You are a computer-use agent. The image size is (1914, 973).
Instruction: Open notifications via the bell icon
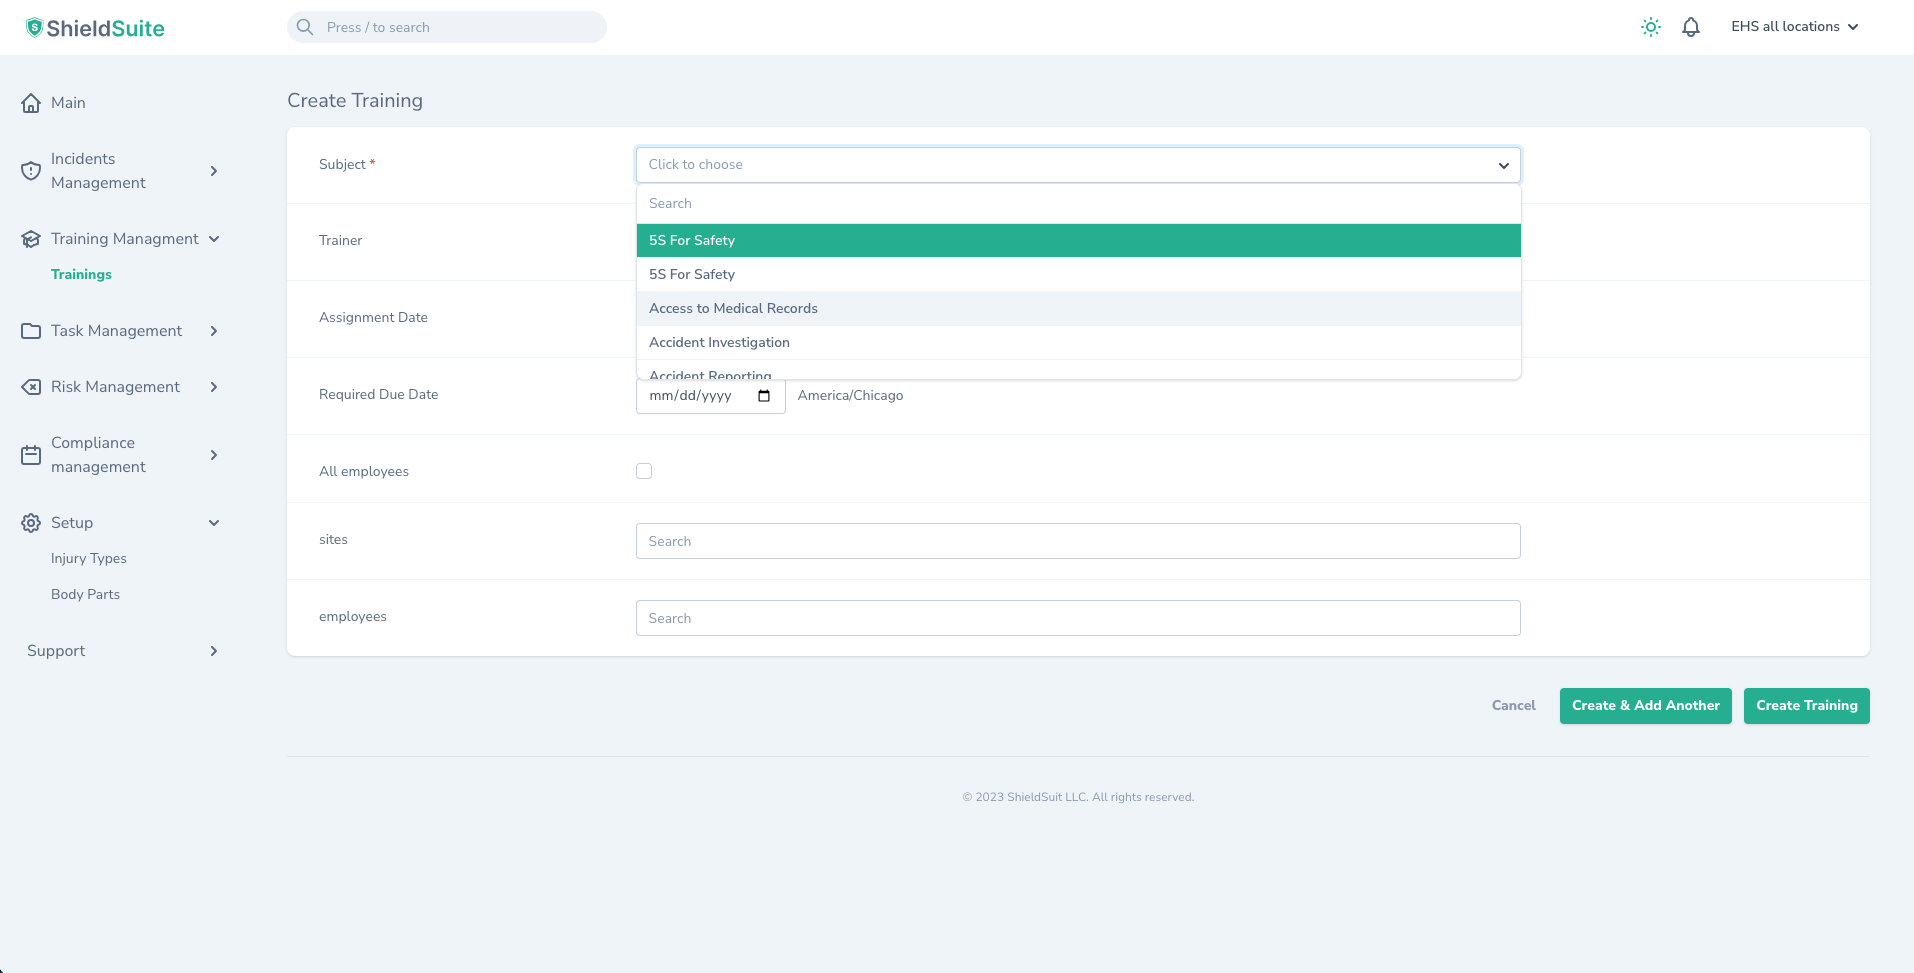click(x=1690, y=27)
